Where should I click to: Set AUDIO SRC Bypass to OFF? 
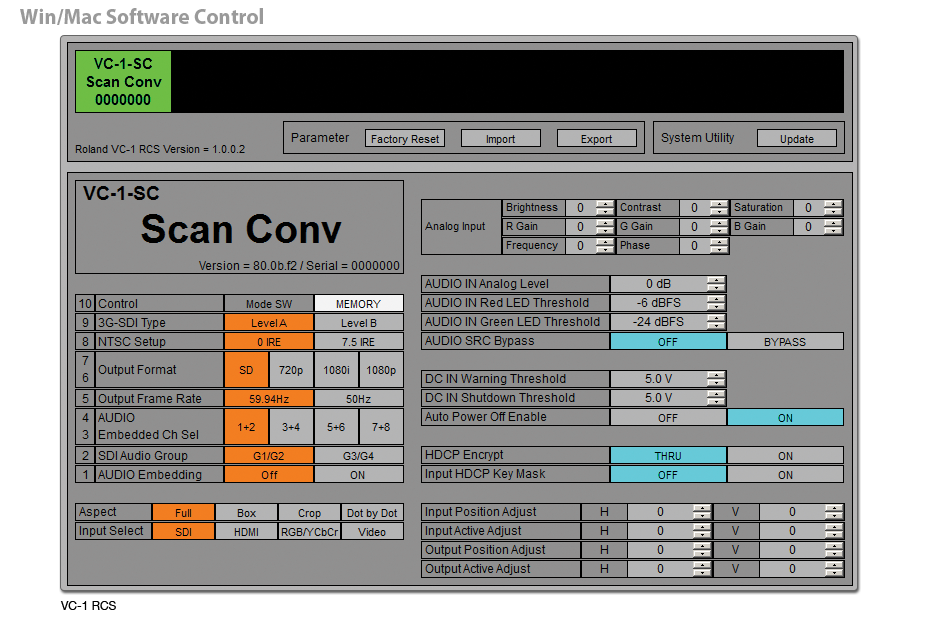[668, 341]
